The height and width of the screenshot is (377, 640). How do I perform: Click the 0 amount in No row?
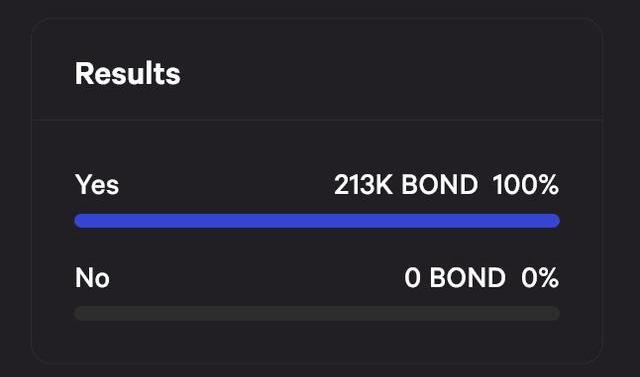click(x=412, y=278)
